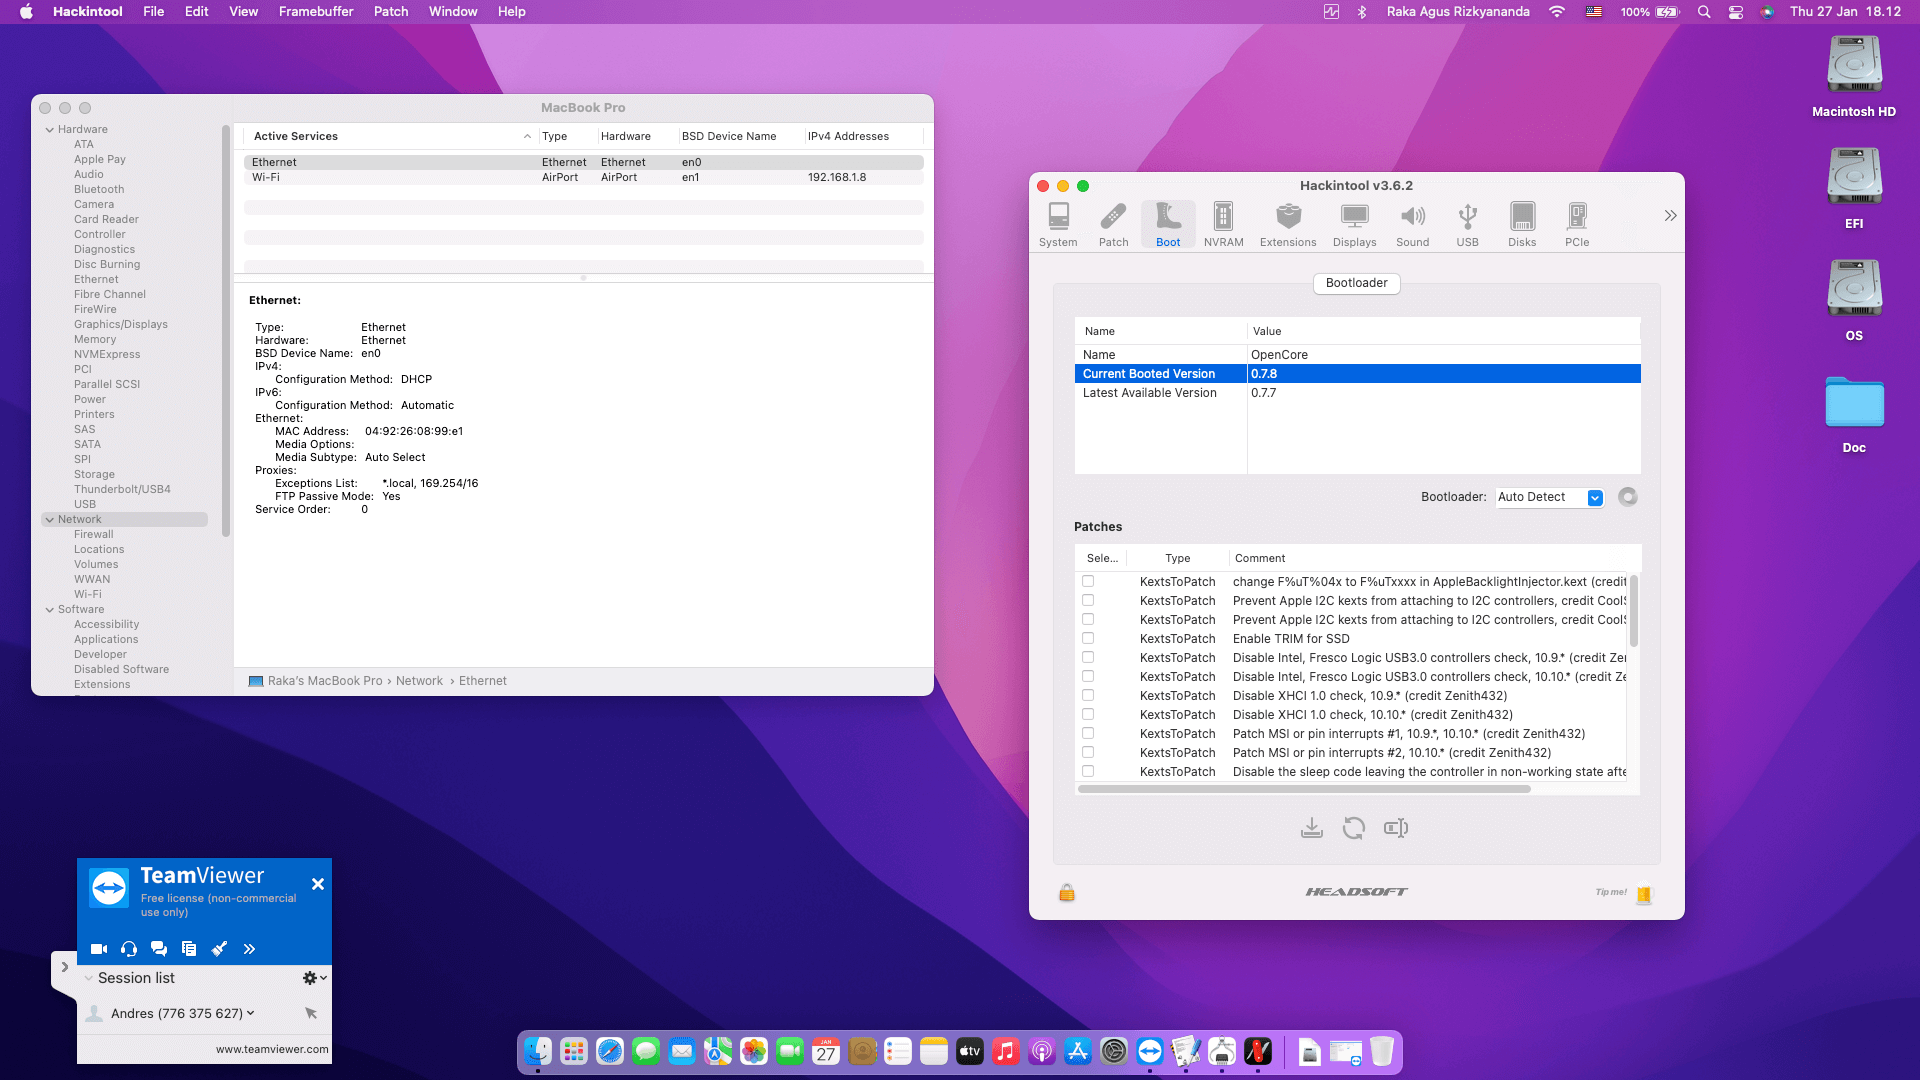Collapse the Network tree section
1920x1080 pixels.
[x=49, y=520]
